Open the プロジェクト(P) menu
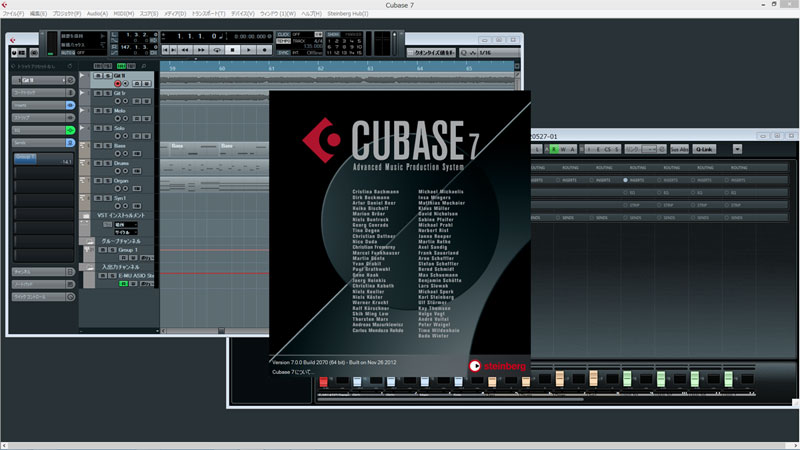Viewport: 800px width, 450px height. pos(67,14)
